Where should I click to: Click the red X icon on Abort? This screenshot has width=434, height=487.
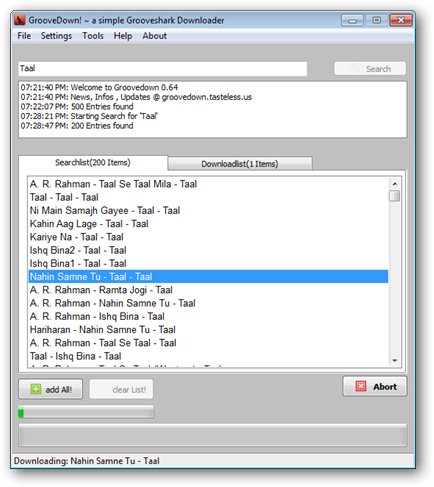pyautogui.click(x=361, y=386)
